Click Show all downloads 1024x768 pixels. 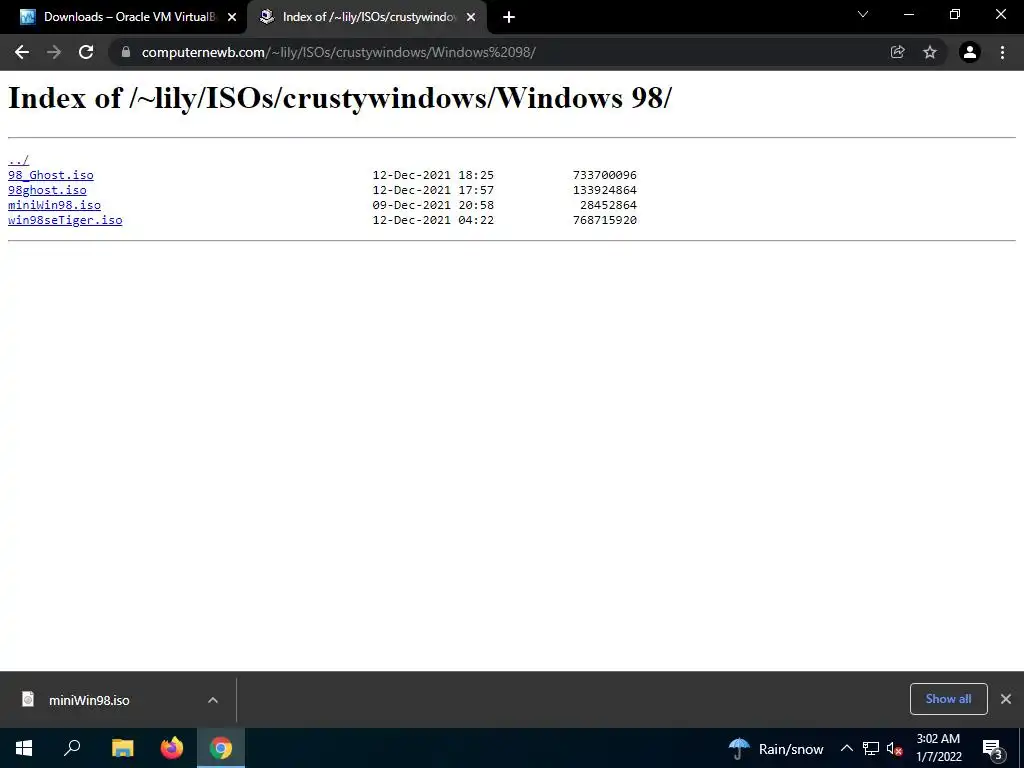pyautogui.click(x=948, y=699)
